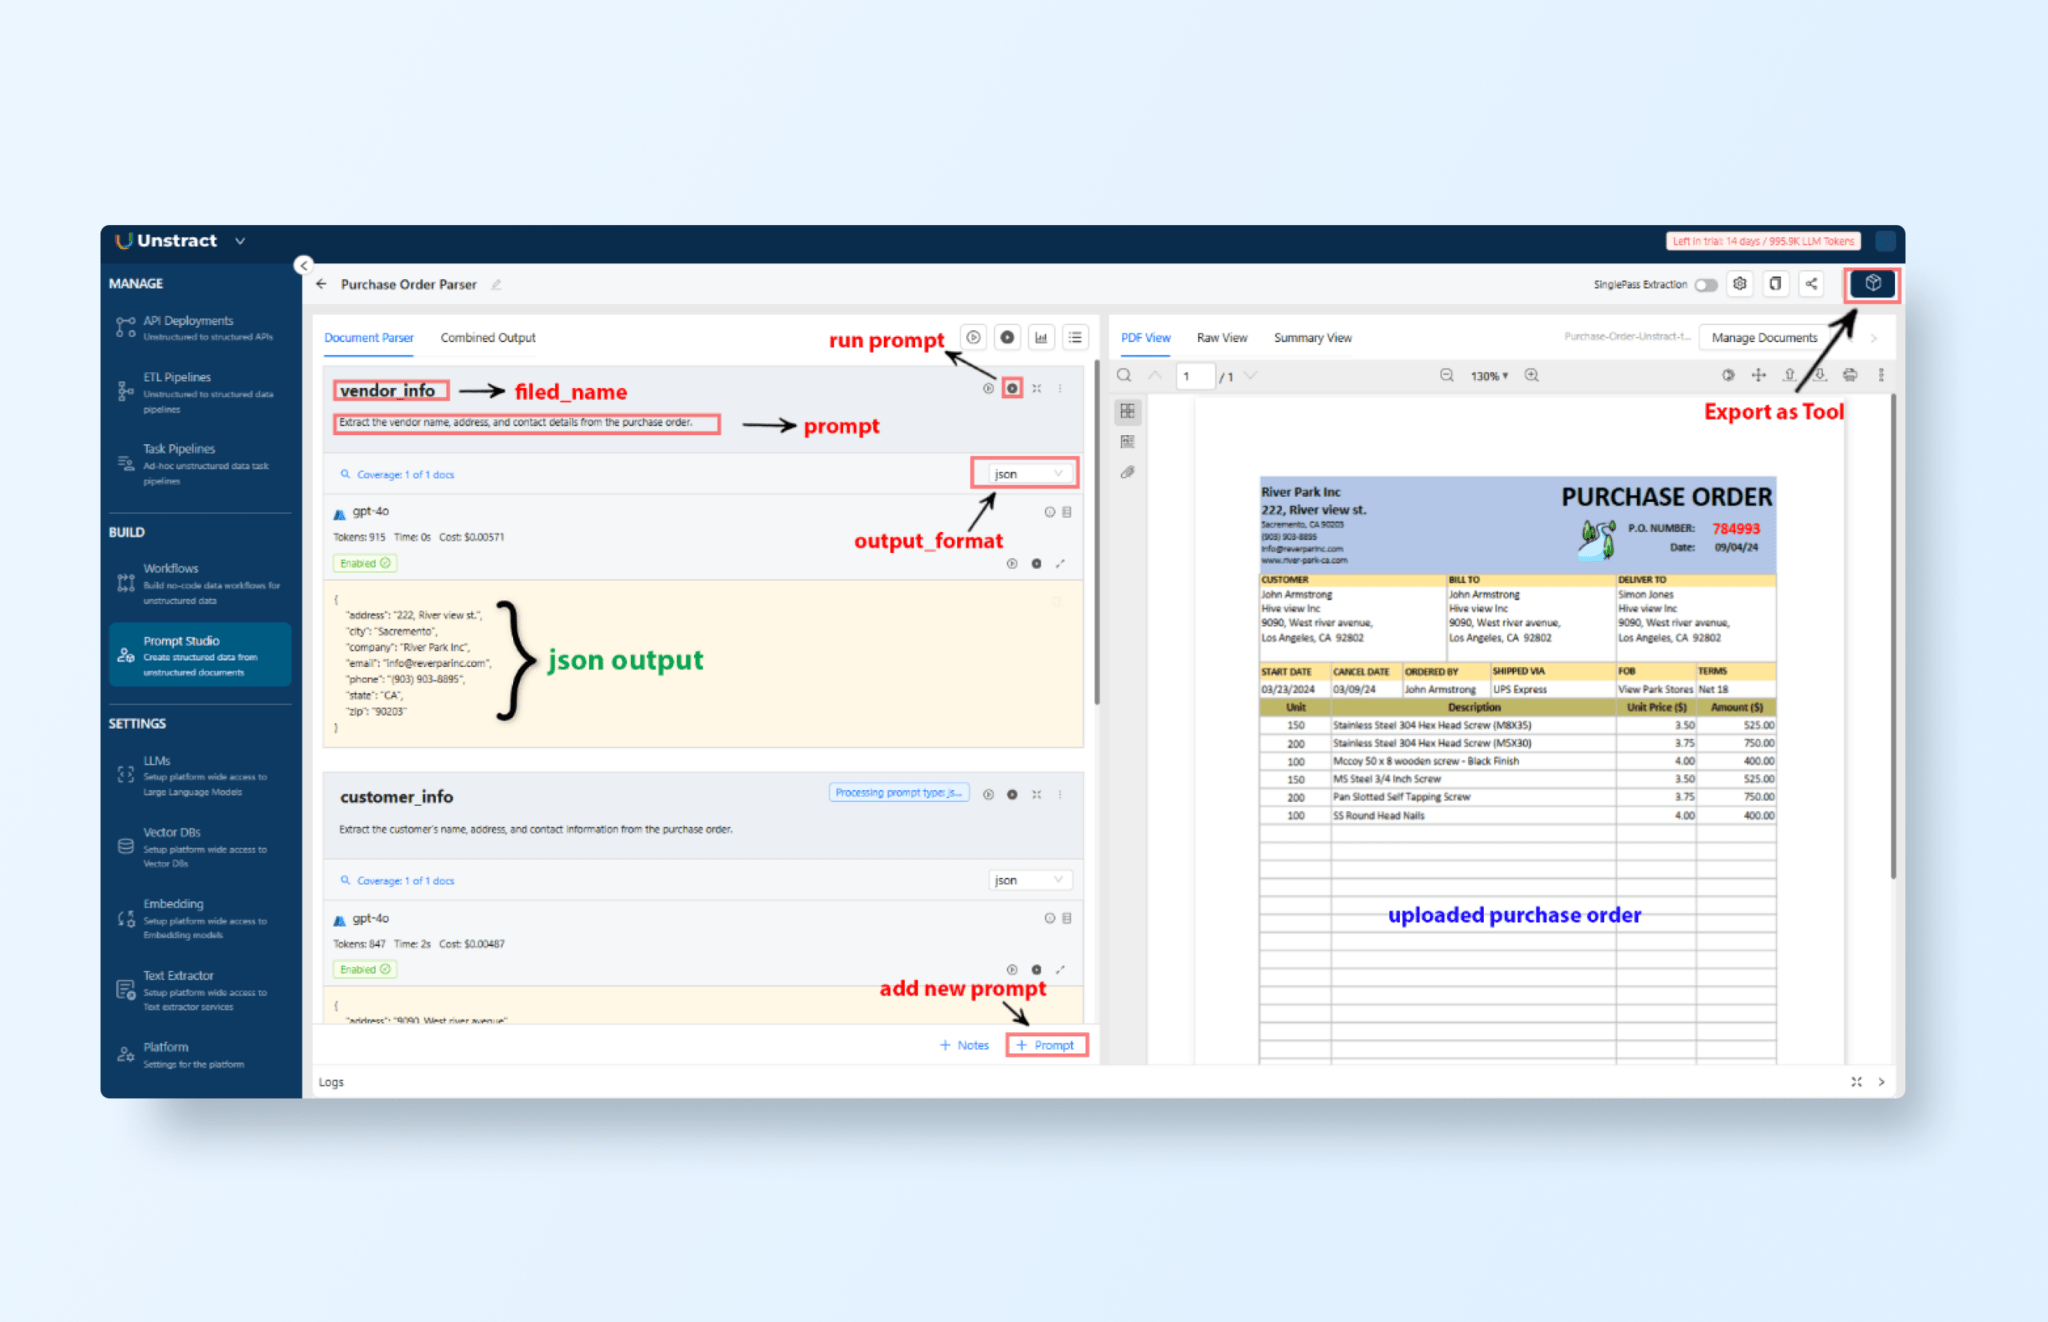
Task: Click the + Prompt button to add a prompt
Action: click(x=1046, y=1044)
